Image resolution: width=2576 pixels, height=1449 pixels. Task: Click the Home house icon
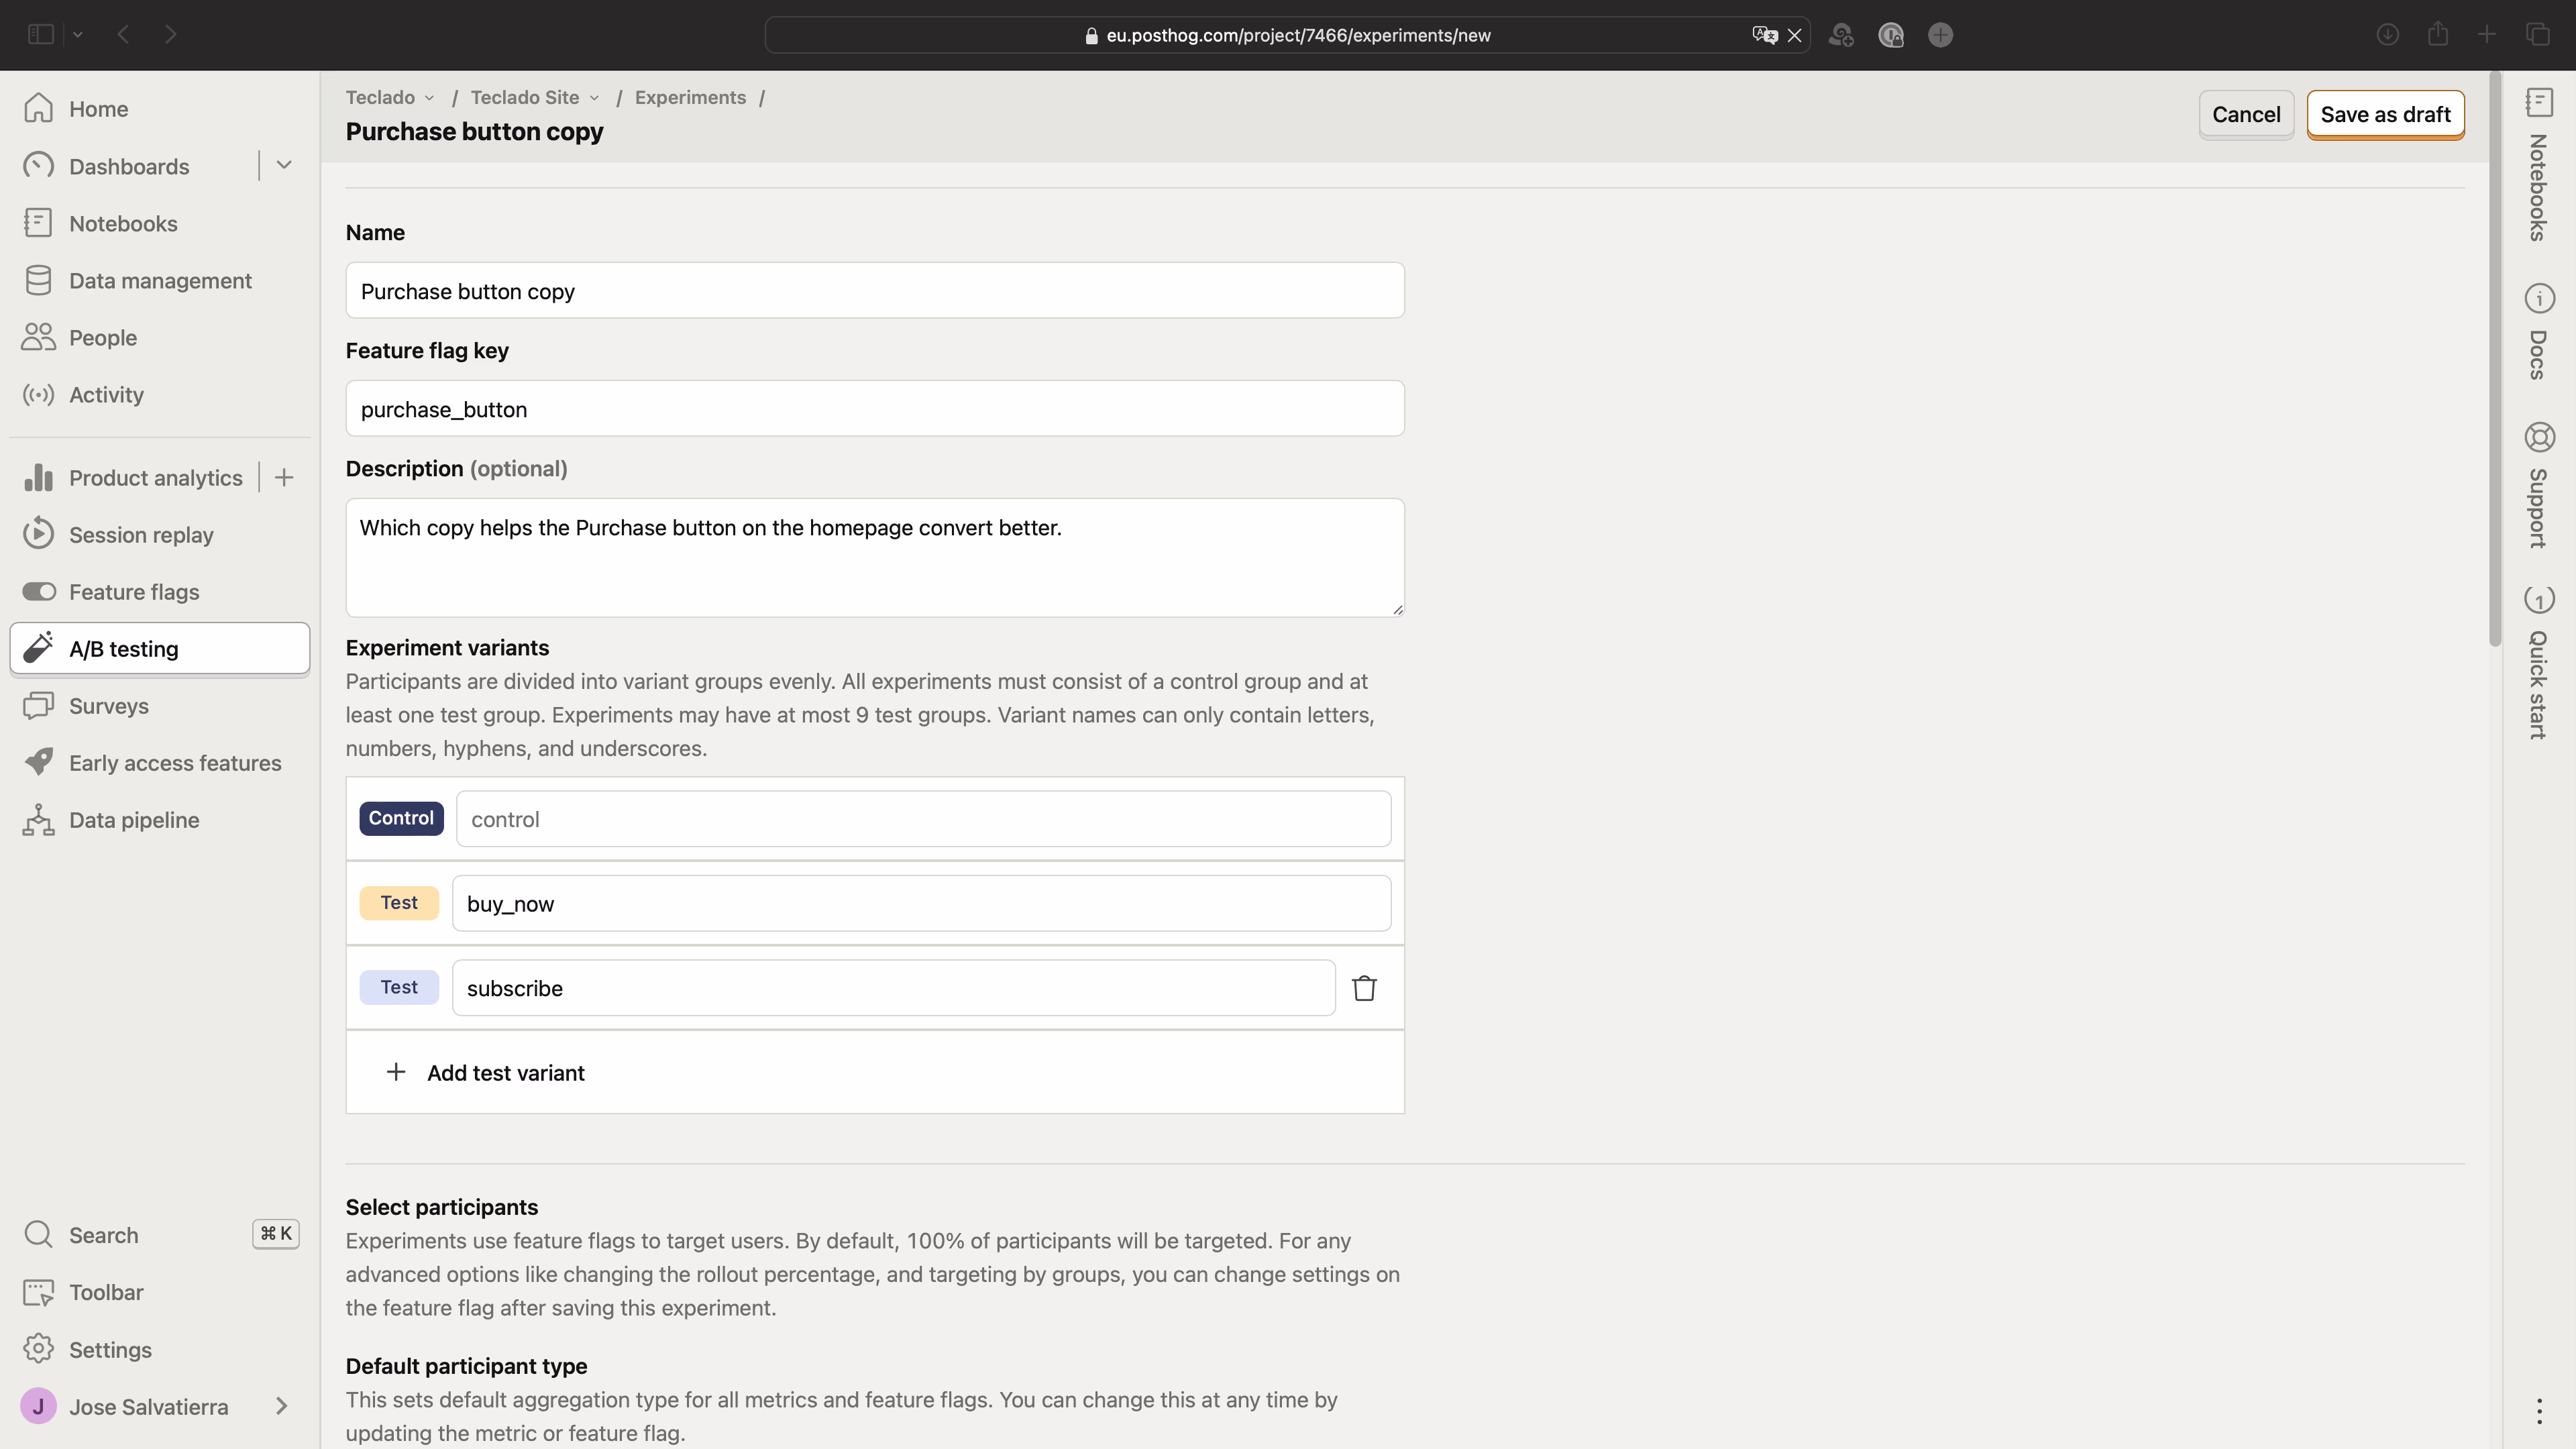pyautogui.click(x=38, y=108)
